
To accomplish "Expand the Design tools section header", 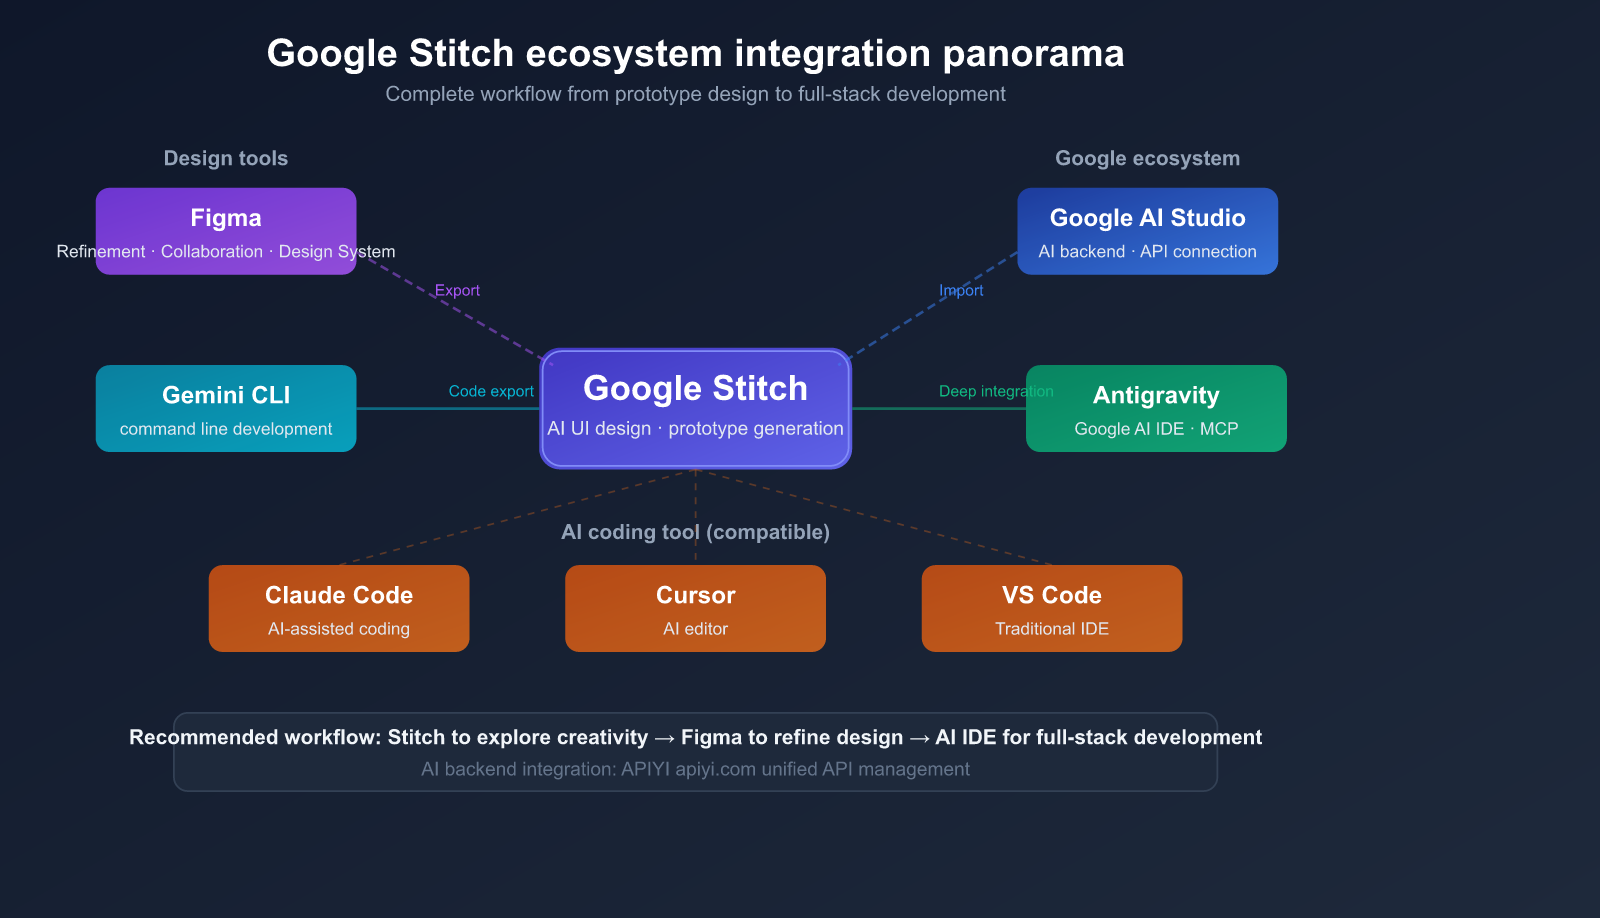I will (x=225, y=158).
